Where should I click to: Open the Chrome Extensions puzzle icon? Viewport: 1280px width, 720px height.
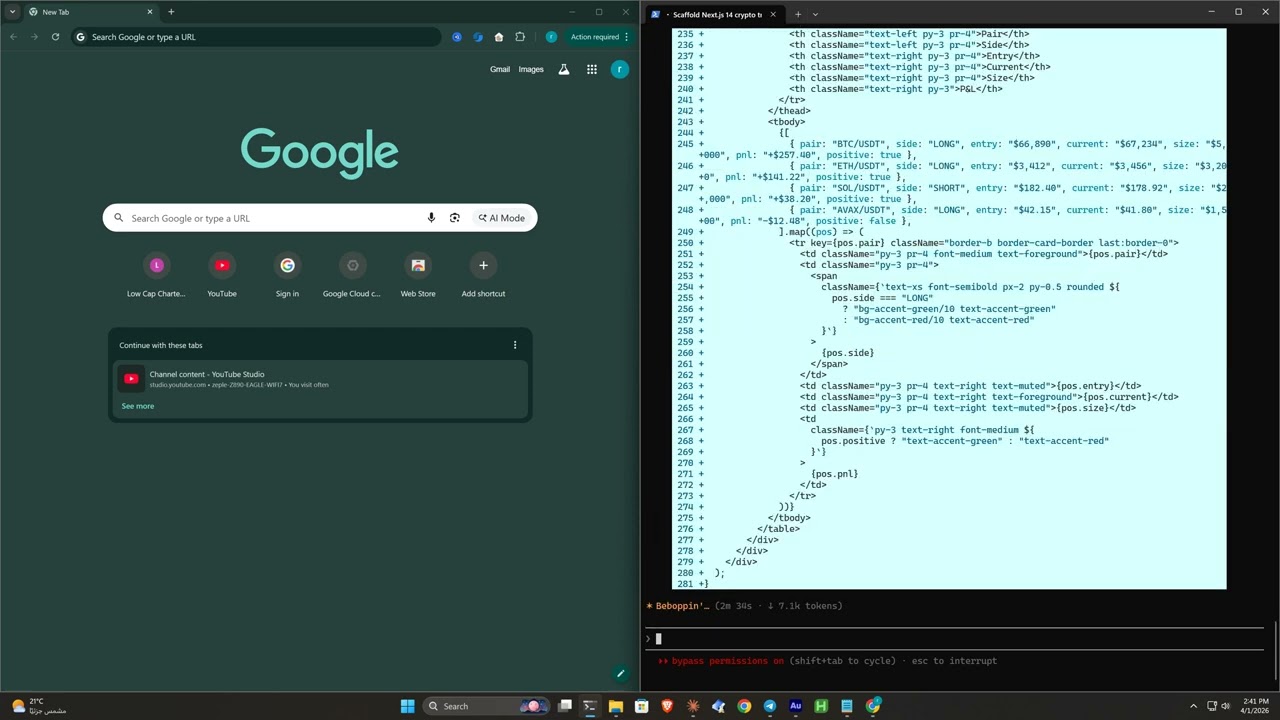(520, 37)
